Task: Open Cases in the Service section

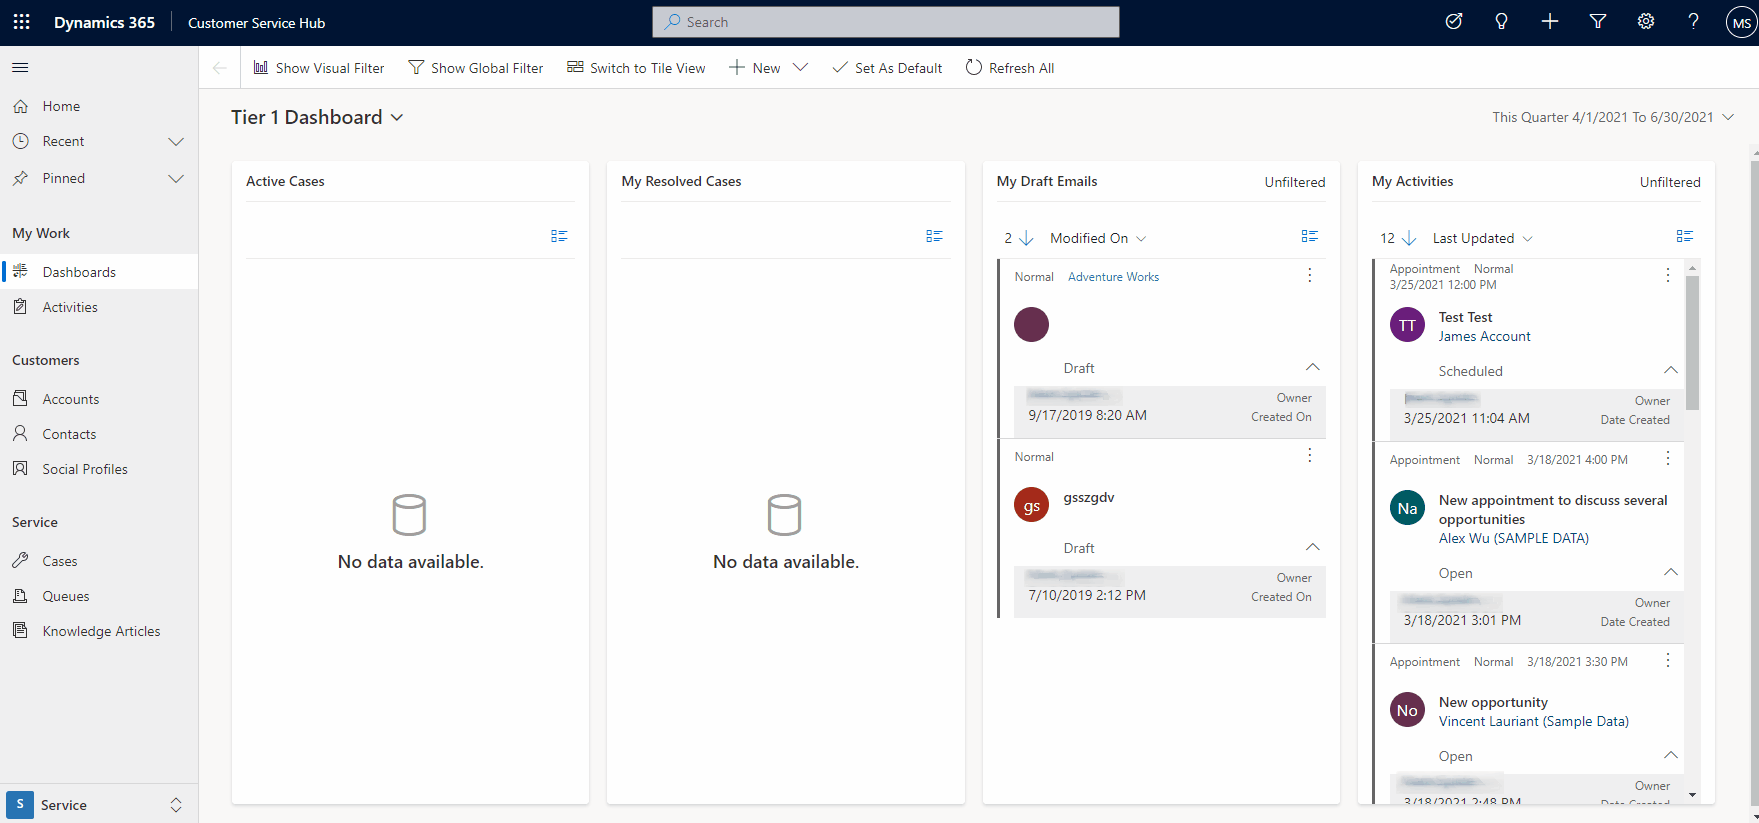Action: click(59, 561)
